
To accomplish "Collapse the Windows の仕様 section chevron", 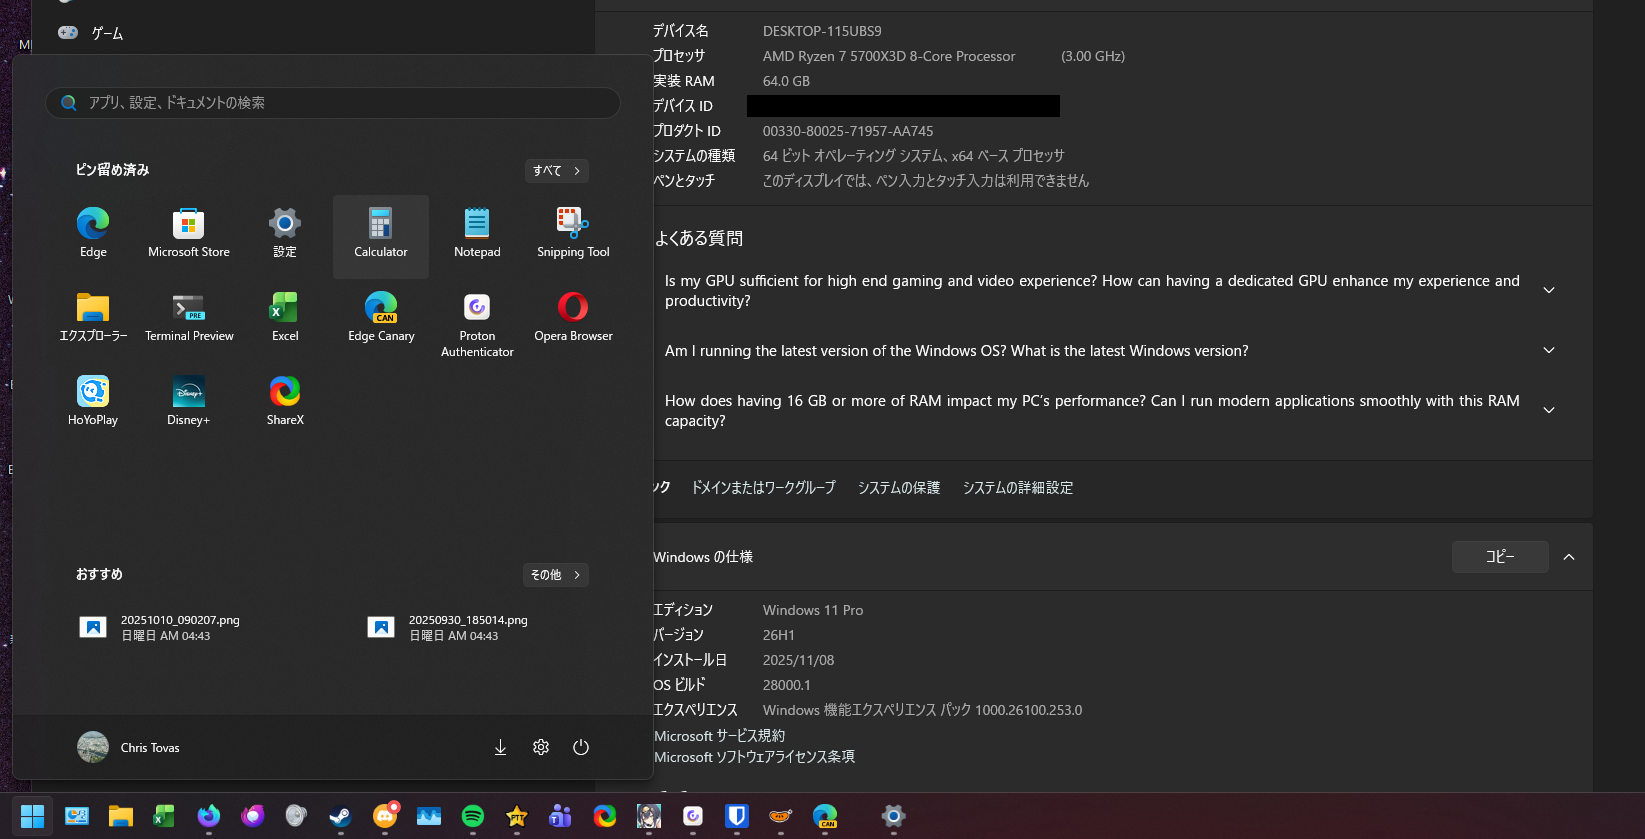I will 1569,557.
